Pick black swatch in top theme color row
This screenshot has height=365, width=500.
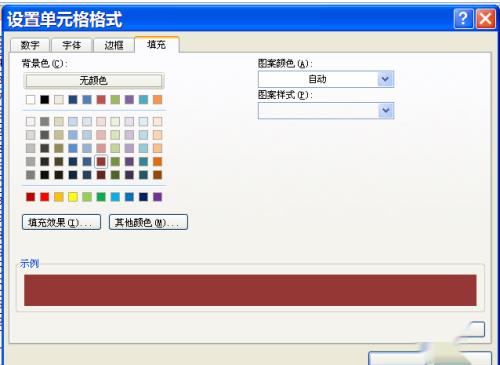(45, 99)
